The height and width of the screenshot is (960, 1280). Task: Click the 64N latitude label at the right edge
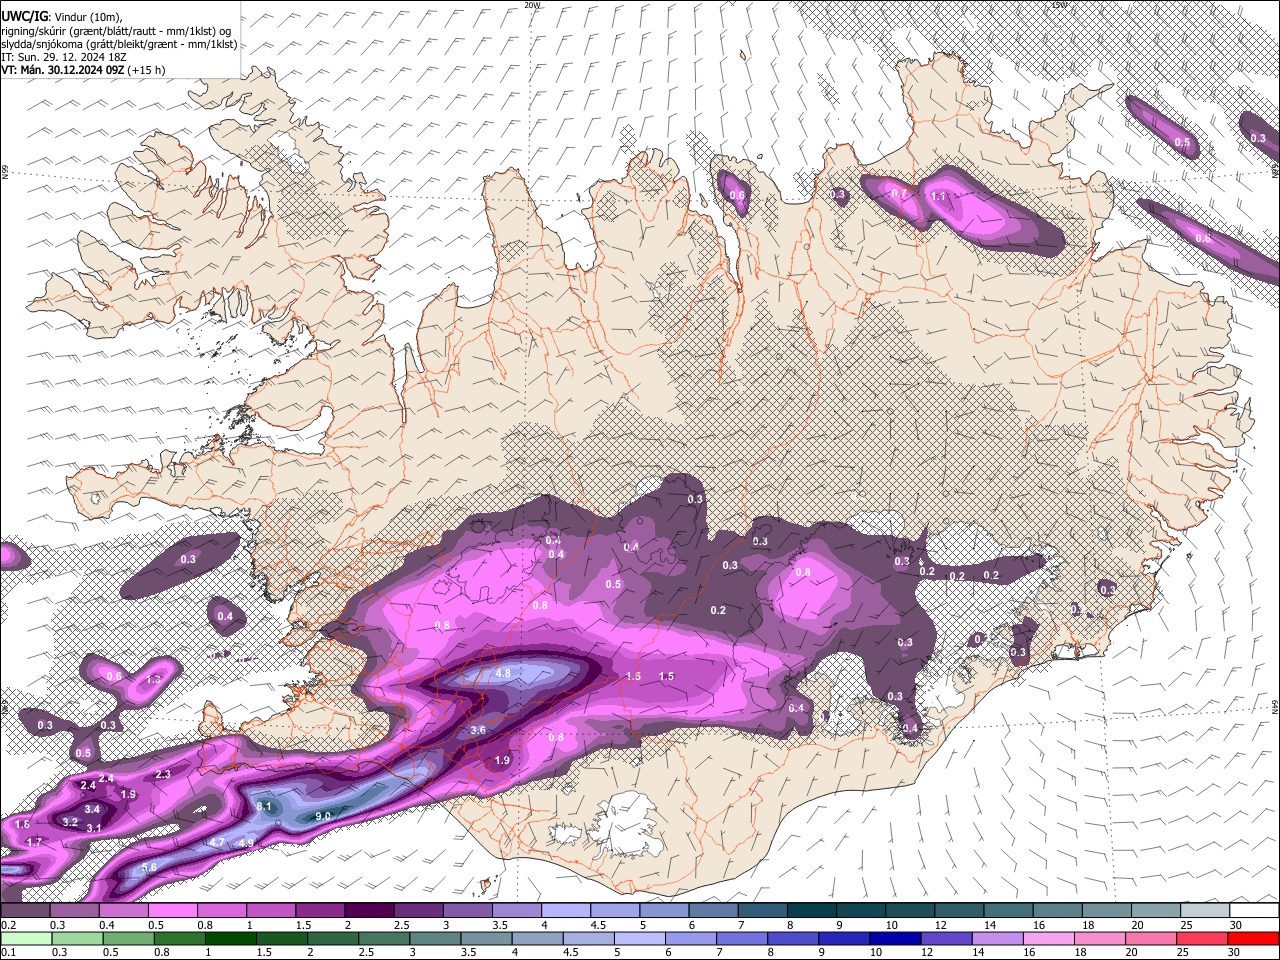(x=1275, y=705)
